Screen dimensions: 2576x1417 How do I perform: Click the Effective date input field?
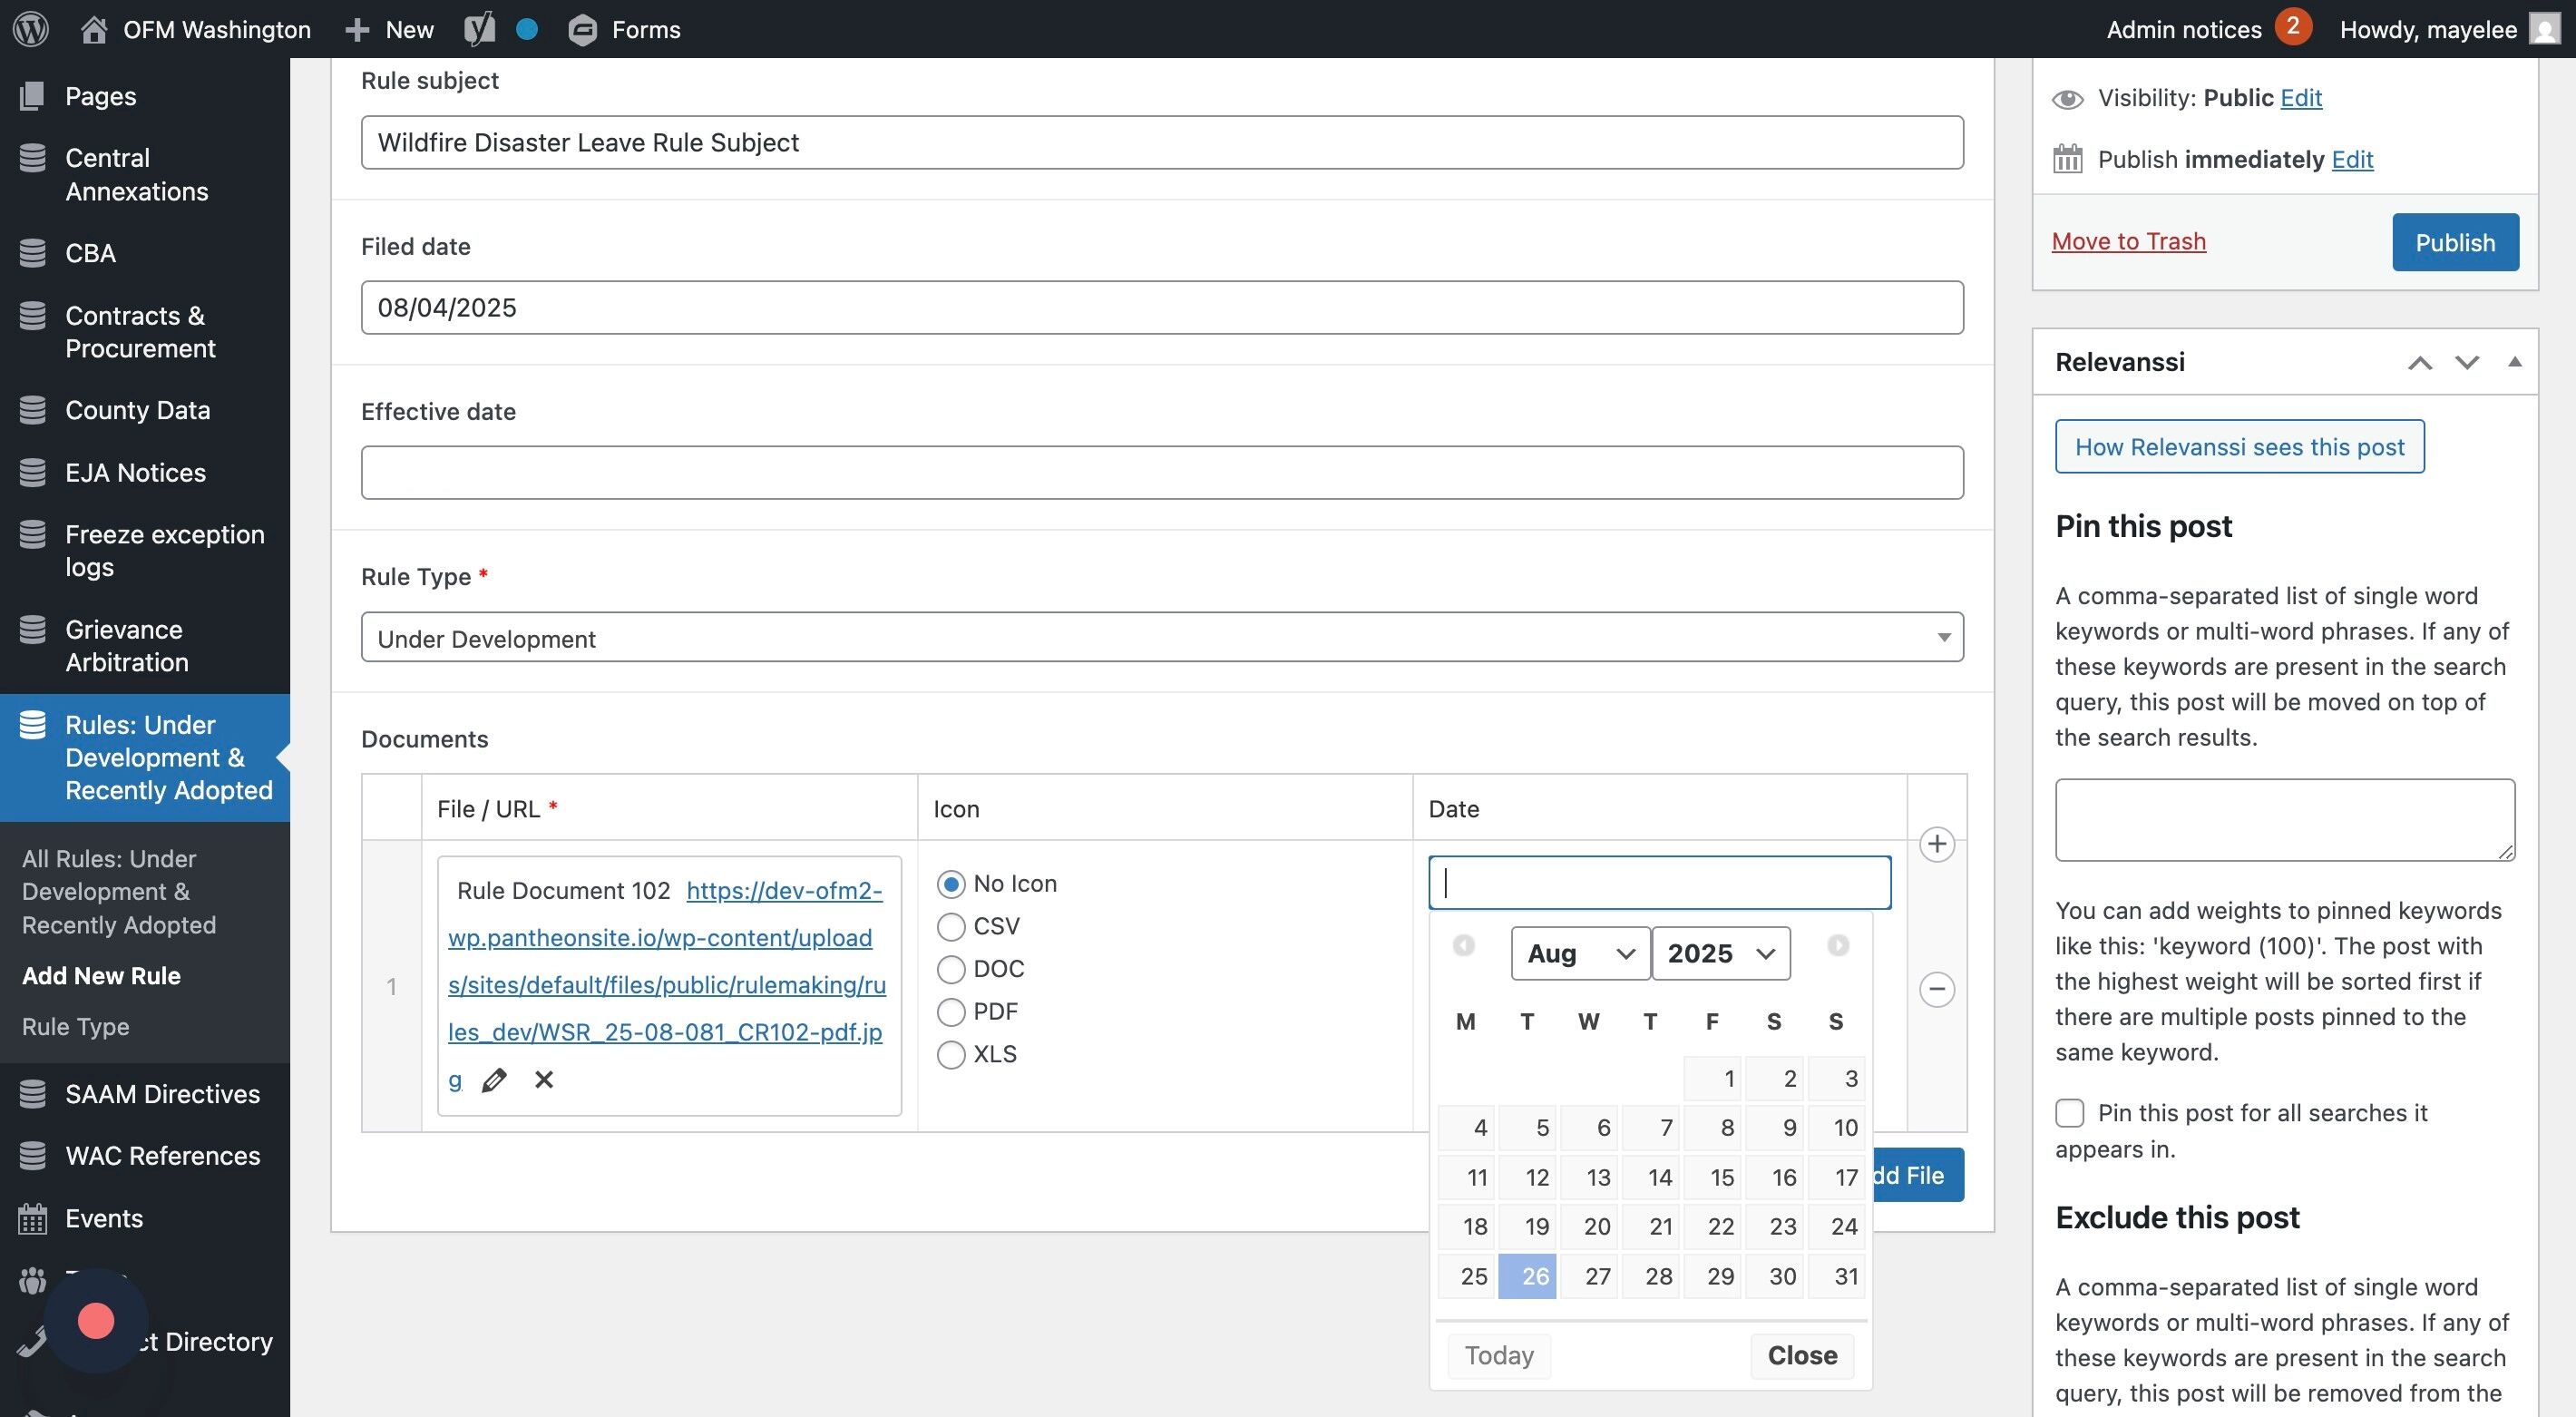click(x=1161, y=473)
